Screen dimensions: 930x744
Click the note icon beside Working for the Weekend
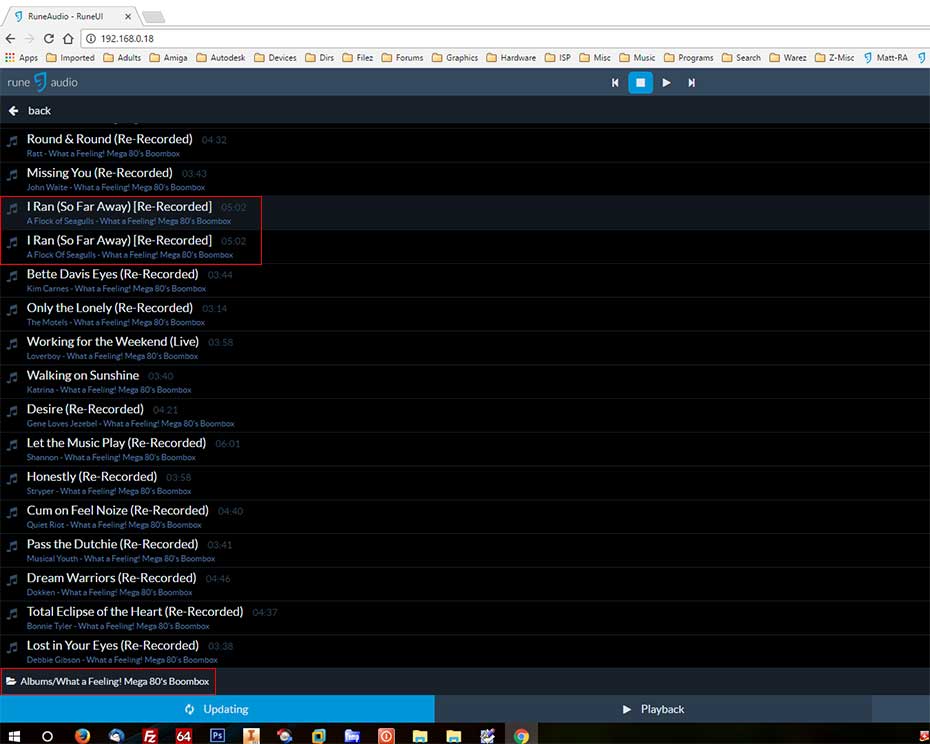coord(12,345)
